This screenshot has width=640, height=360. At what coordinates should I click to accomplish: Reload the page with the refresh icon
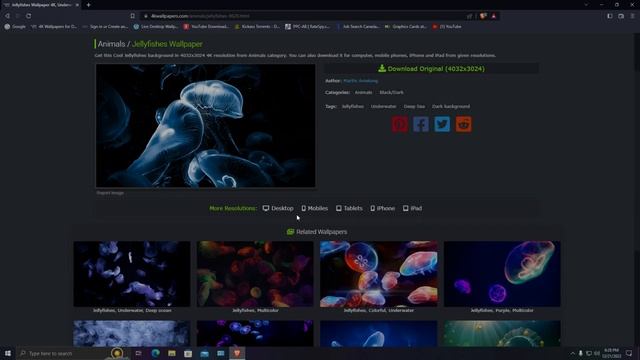point(29,16)
